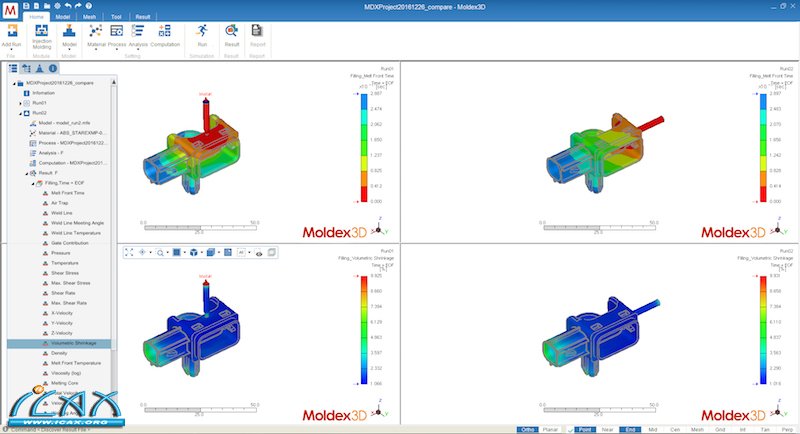Click the Add Run icon
Viewport: 800px width, 434px height.
point(12,31)
